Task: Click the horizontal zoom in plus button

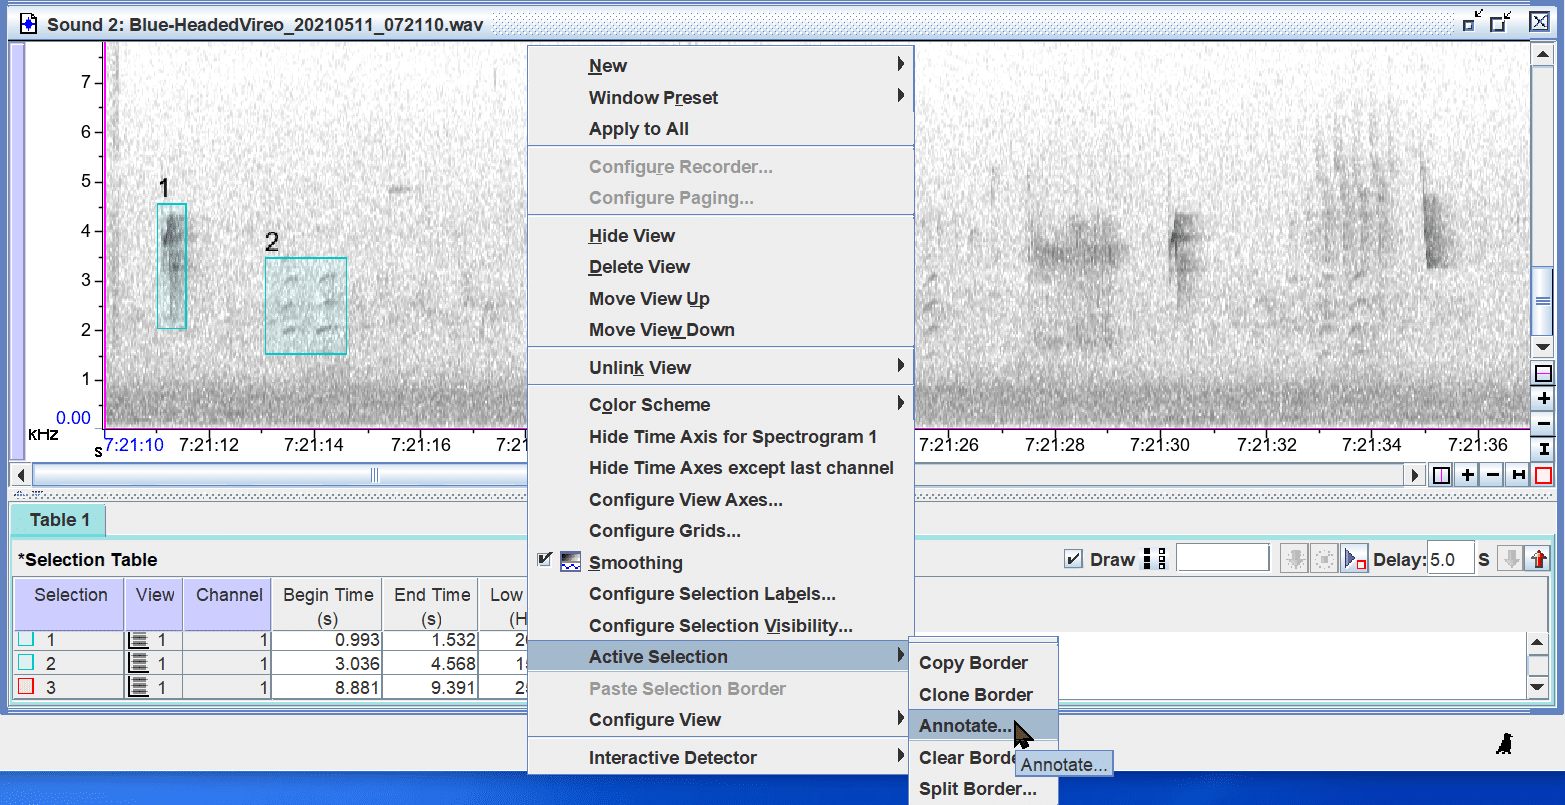Action: pos(1467,475)
